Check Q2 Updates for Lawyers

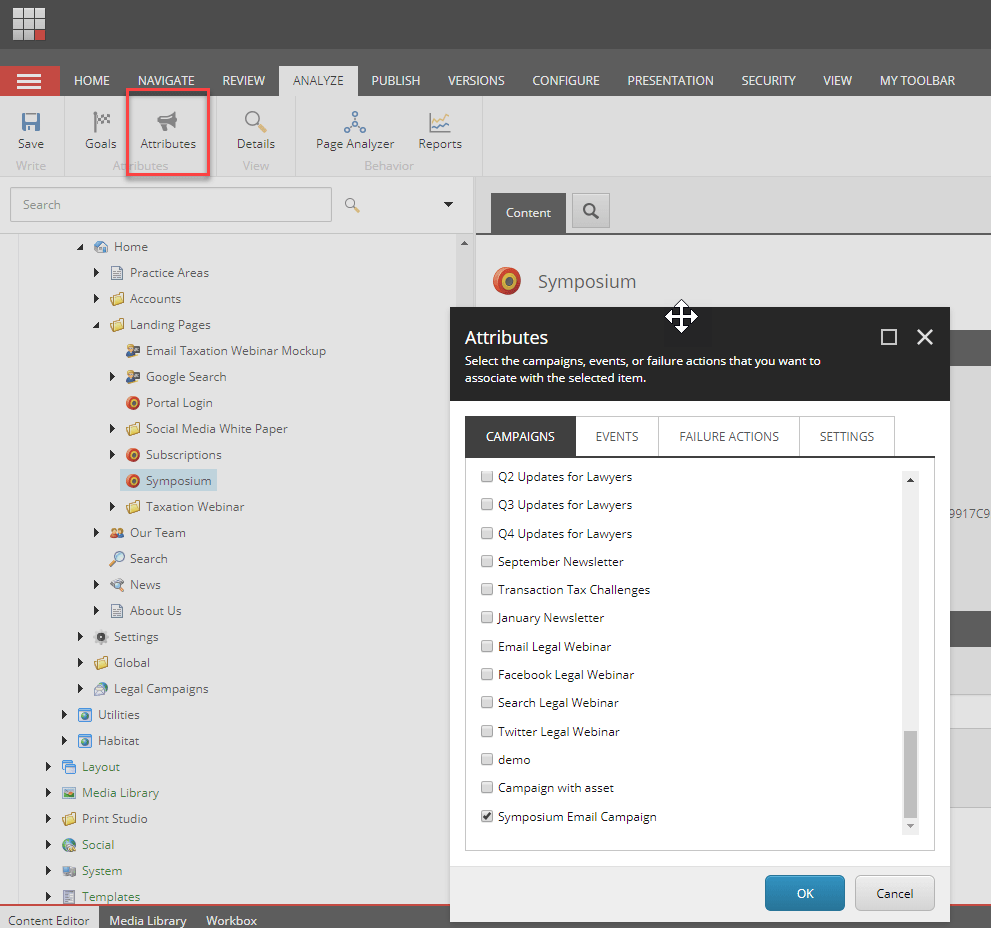[487, 476]
